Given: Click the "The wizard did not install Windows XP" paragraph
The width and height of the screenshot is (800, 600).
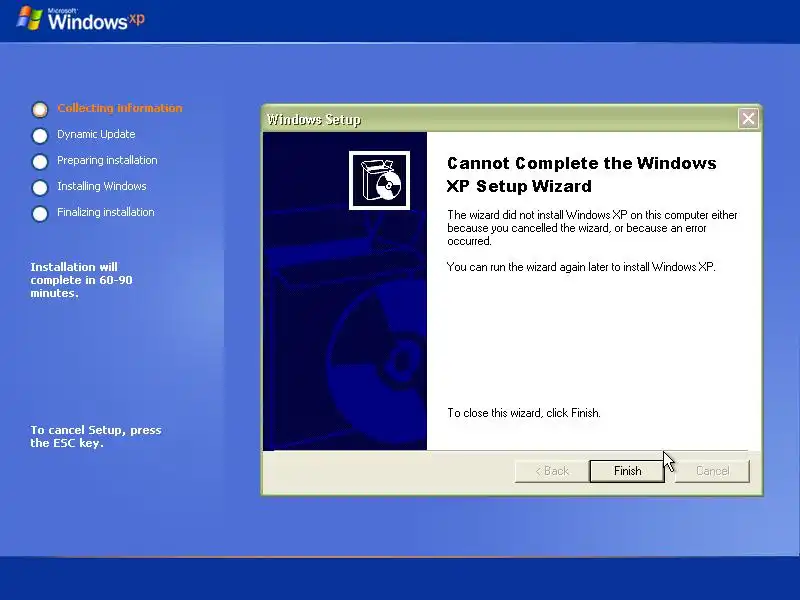Looking at the screenshot, I should tap(592, 228).
